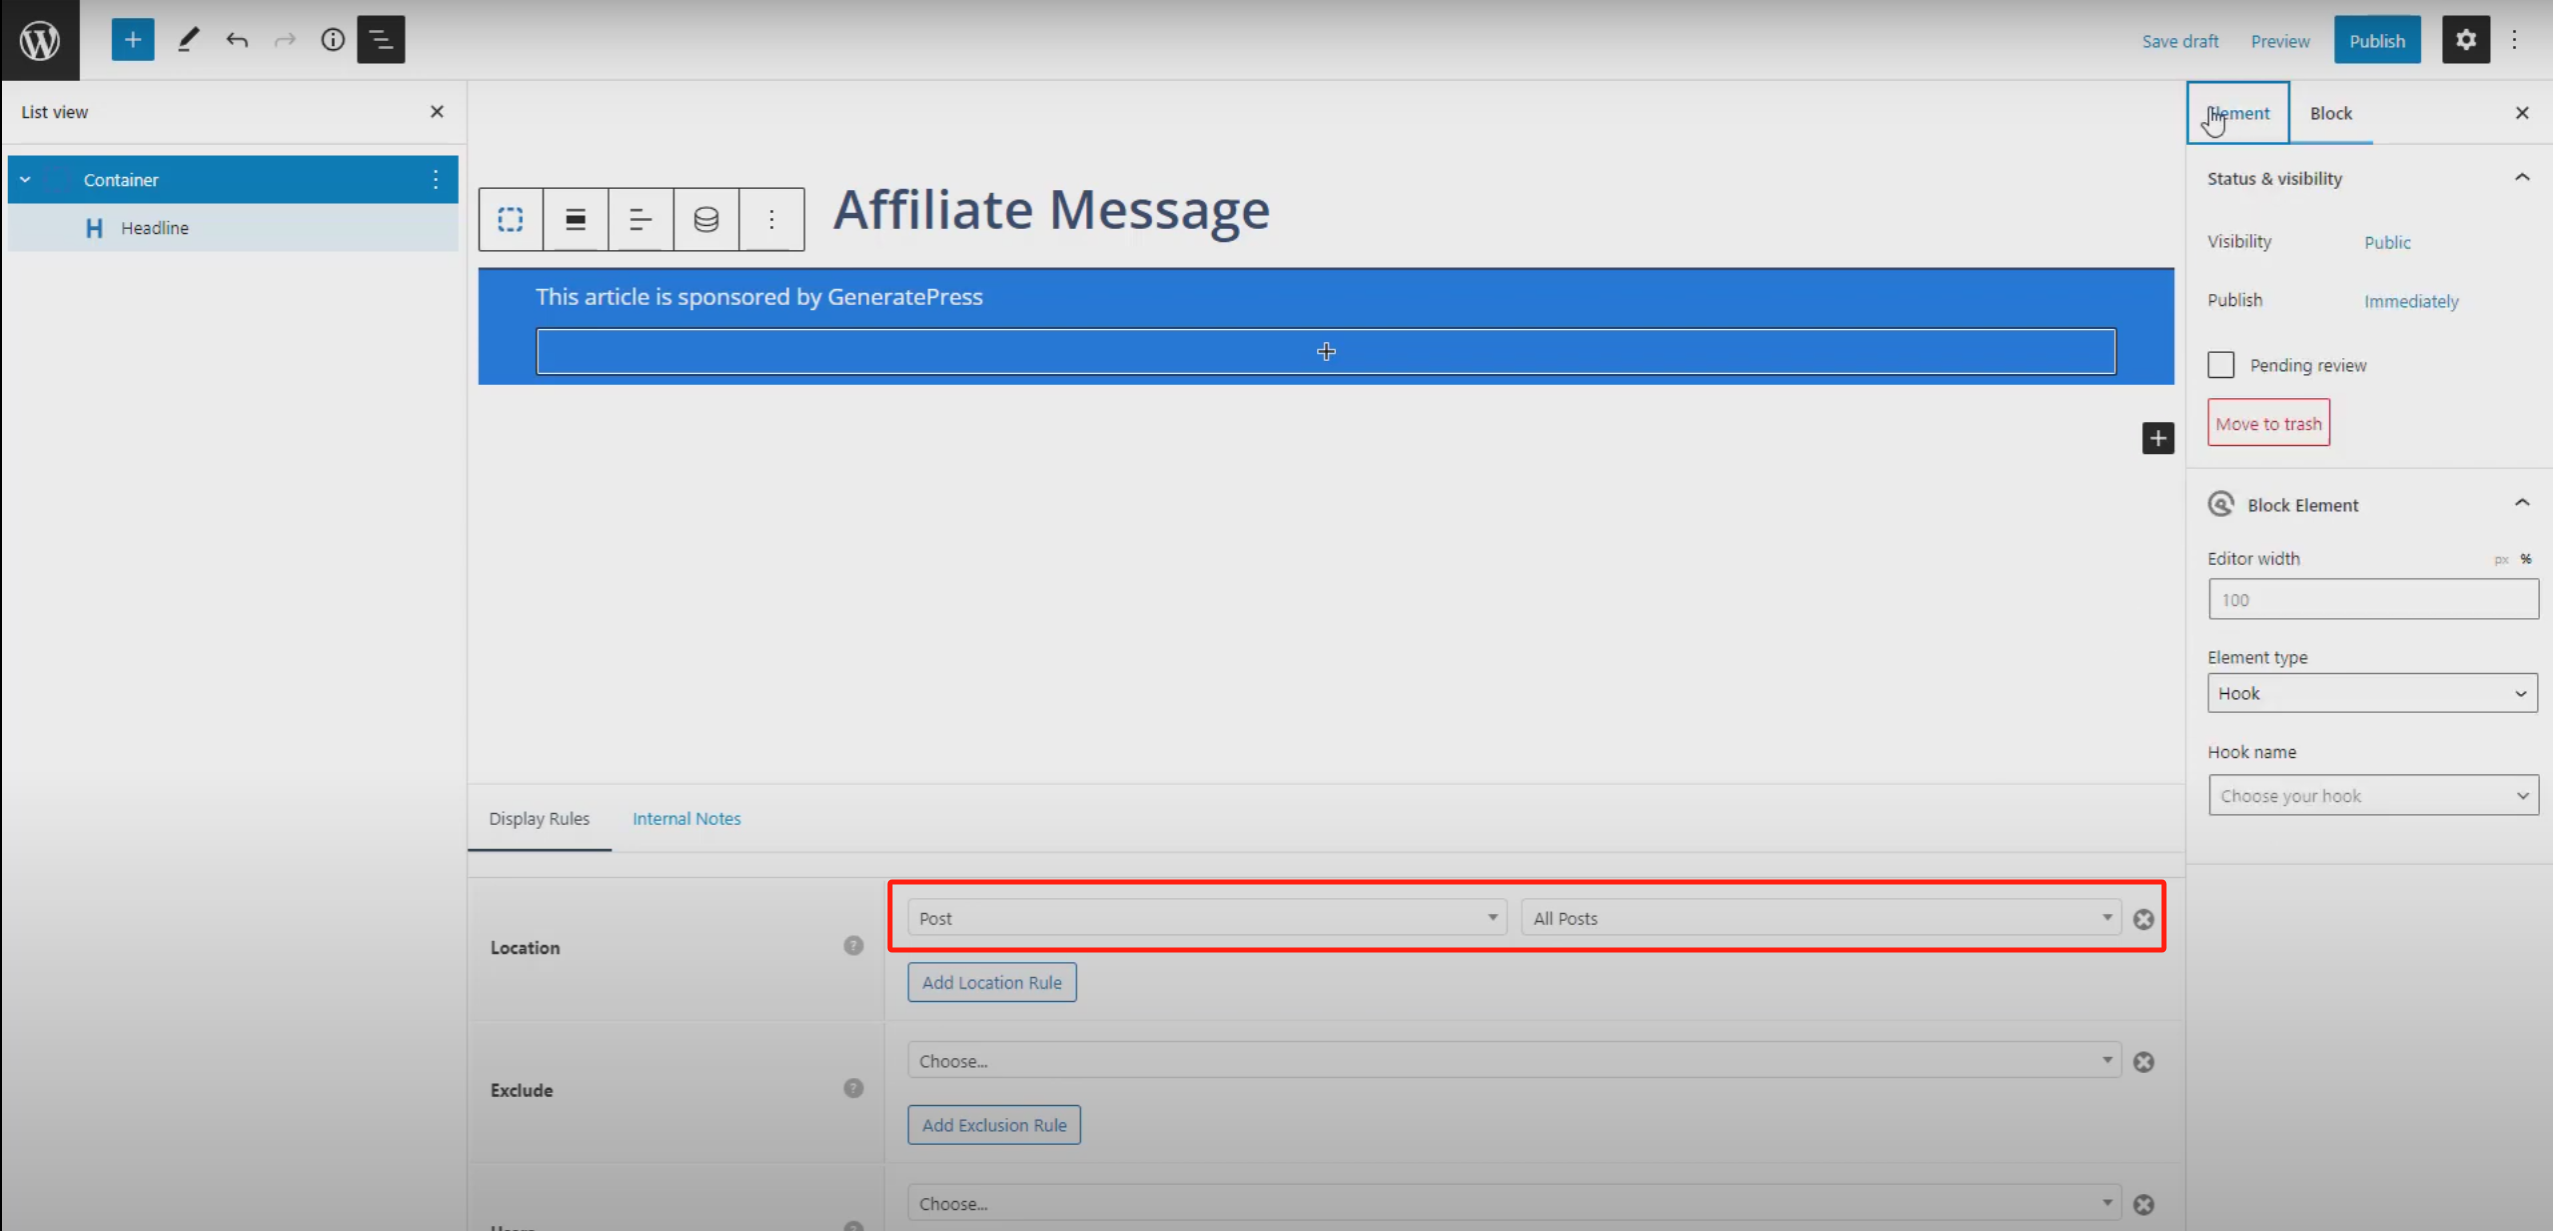Collapse the Container item in List view
The image size is (2553, 1231).
(25, 179)
